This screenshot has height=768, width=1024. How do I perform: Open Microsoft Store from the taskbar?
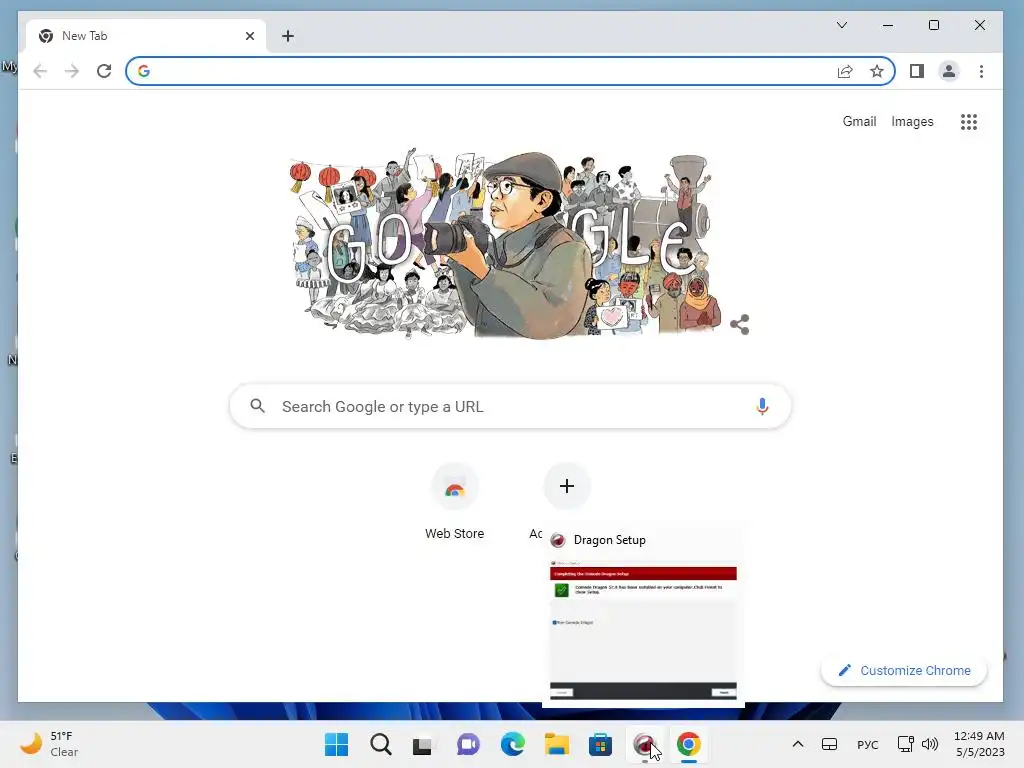click(x=600, y=744)
